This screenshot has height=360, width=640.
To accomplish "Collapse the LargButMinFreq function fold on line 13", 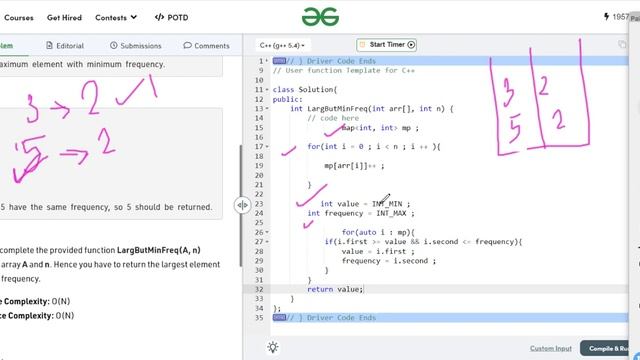I will [x=267, y=109].
